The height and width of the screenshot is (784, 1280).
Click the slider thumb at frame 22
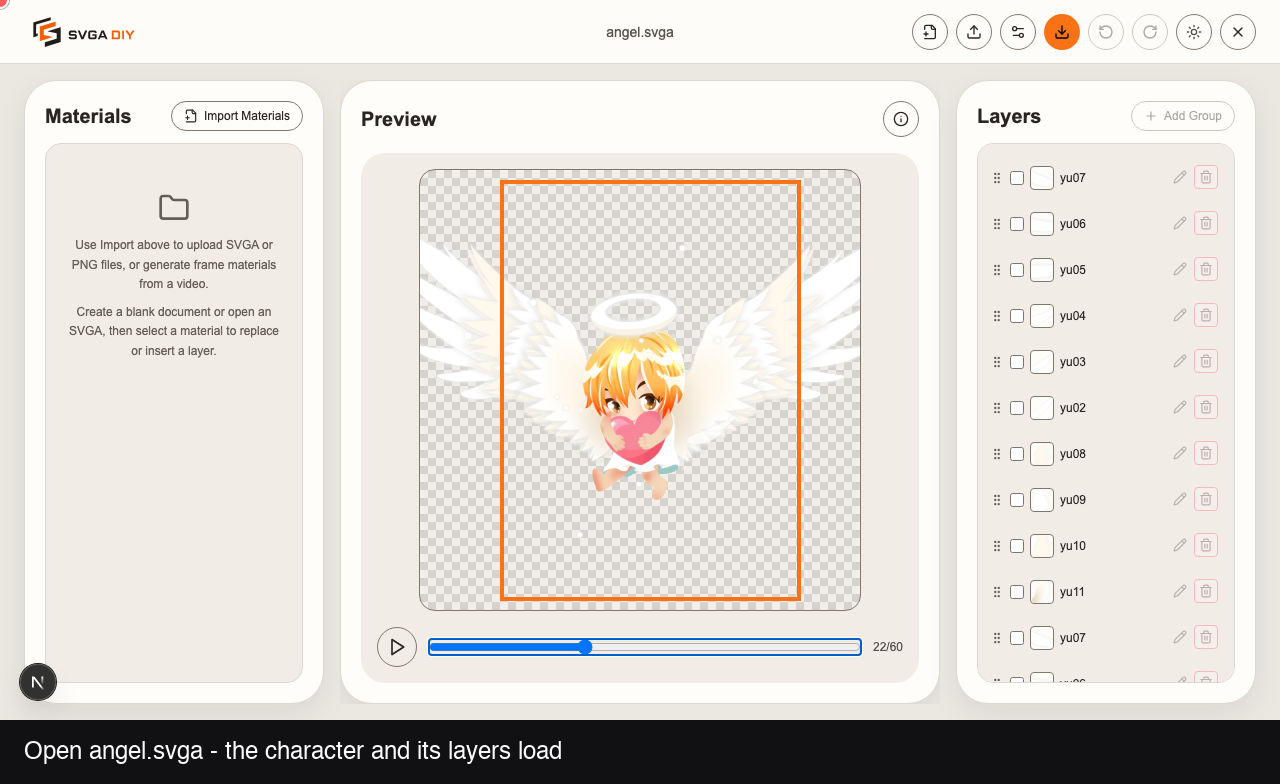pyautogui.click(x=585, y=647)
